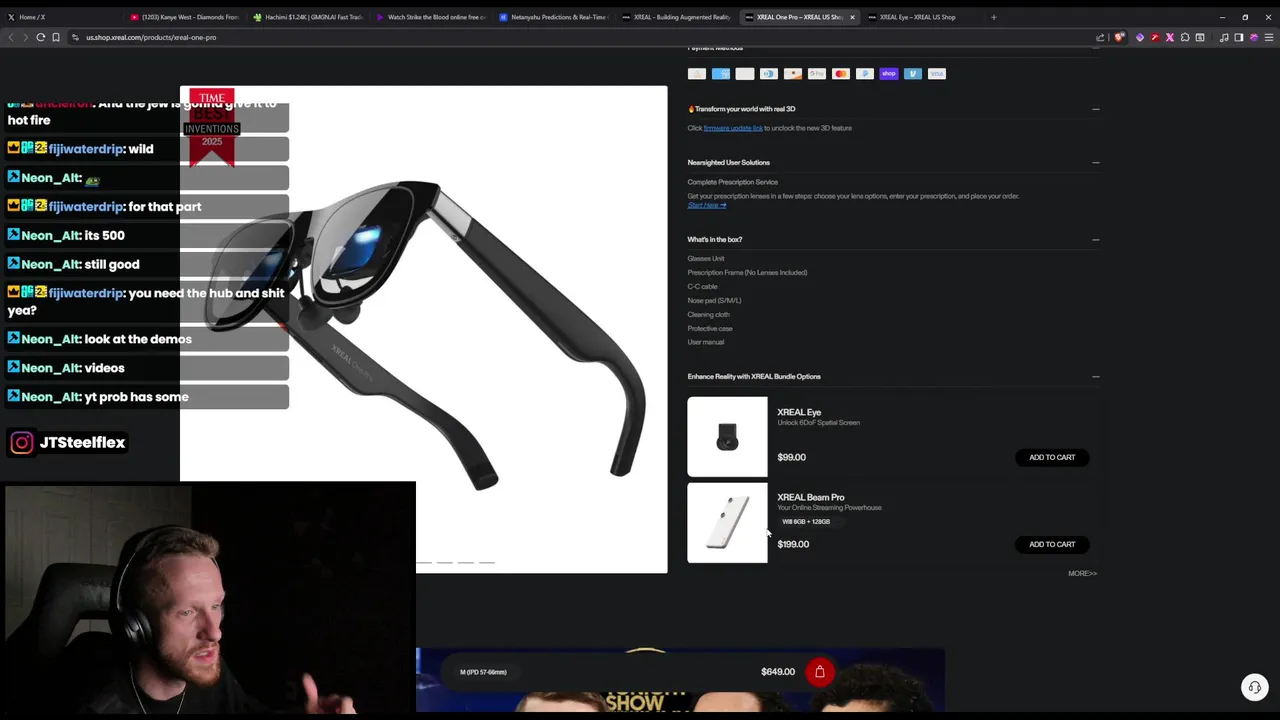This screenshot has width=1280, height=720.
Task: Click the PayPal payment icon
Action: [865, 73]
